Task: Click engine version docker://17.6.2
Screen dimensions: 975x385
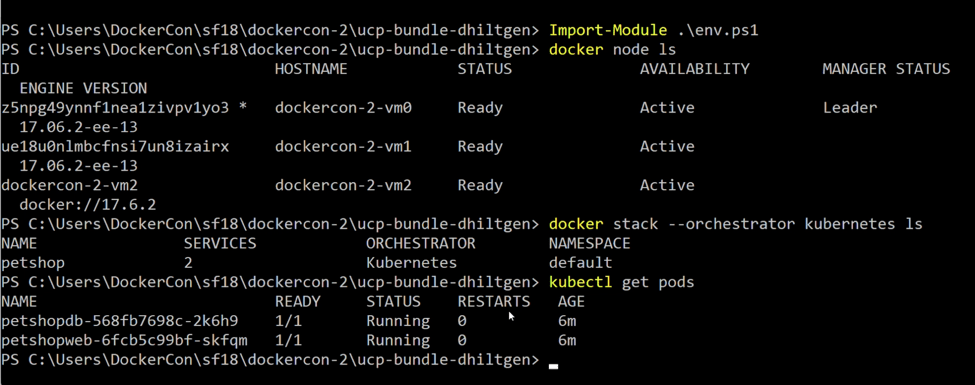Action: [88, 205]
